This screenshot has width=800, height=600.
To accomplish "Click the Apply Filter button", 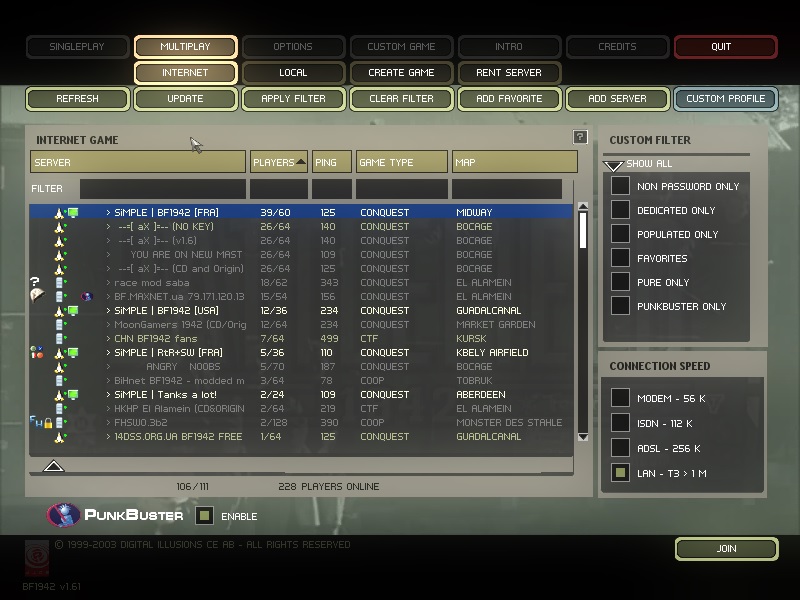I will click(293, 98).
